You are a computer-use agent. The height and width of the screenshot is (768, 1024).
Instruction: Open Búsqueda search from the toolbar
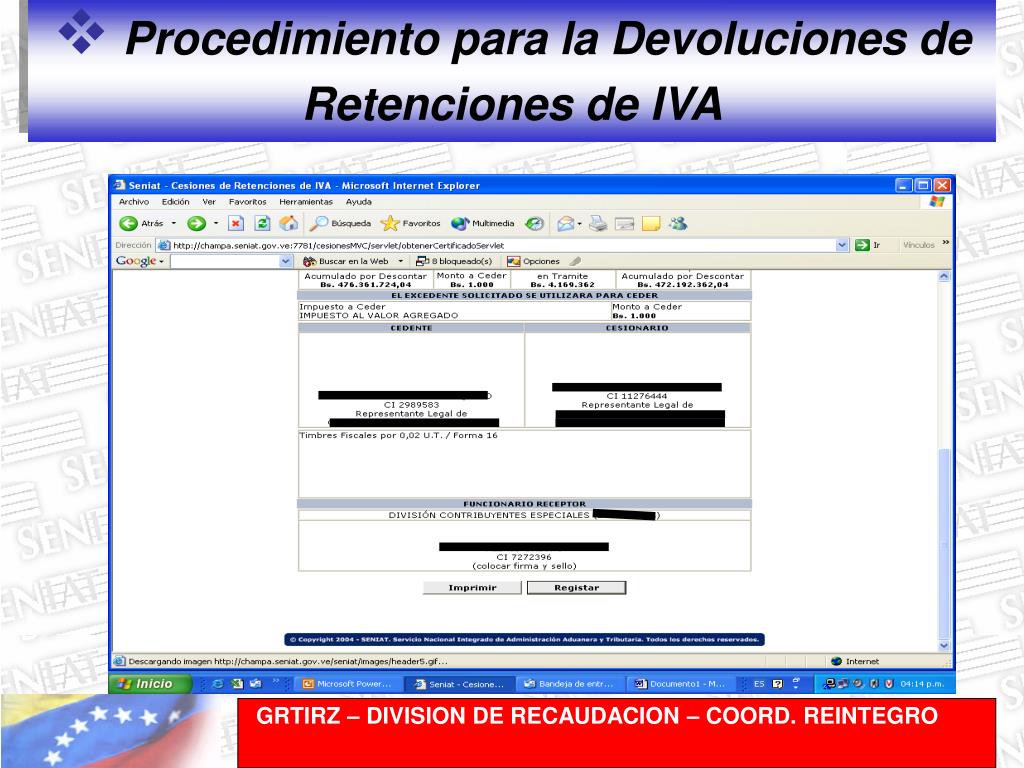tap(340, 223)
